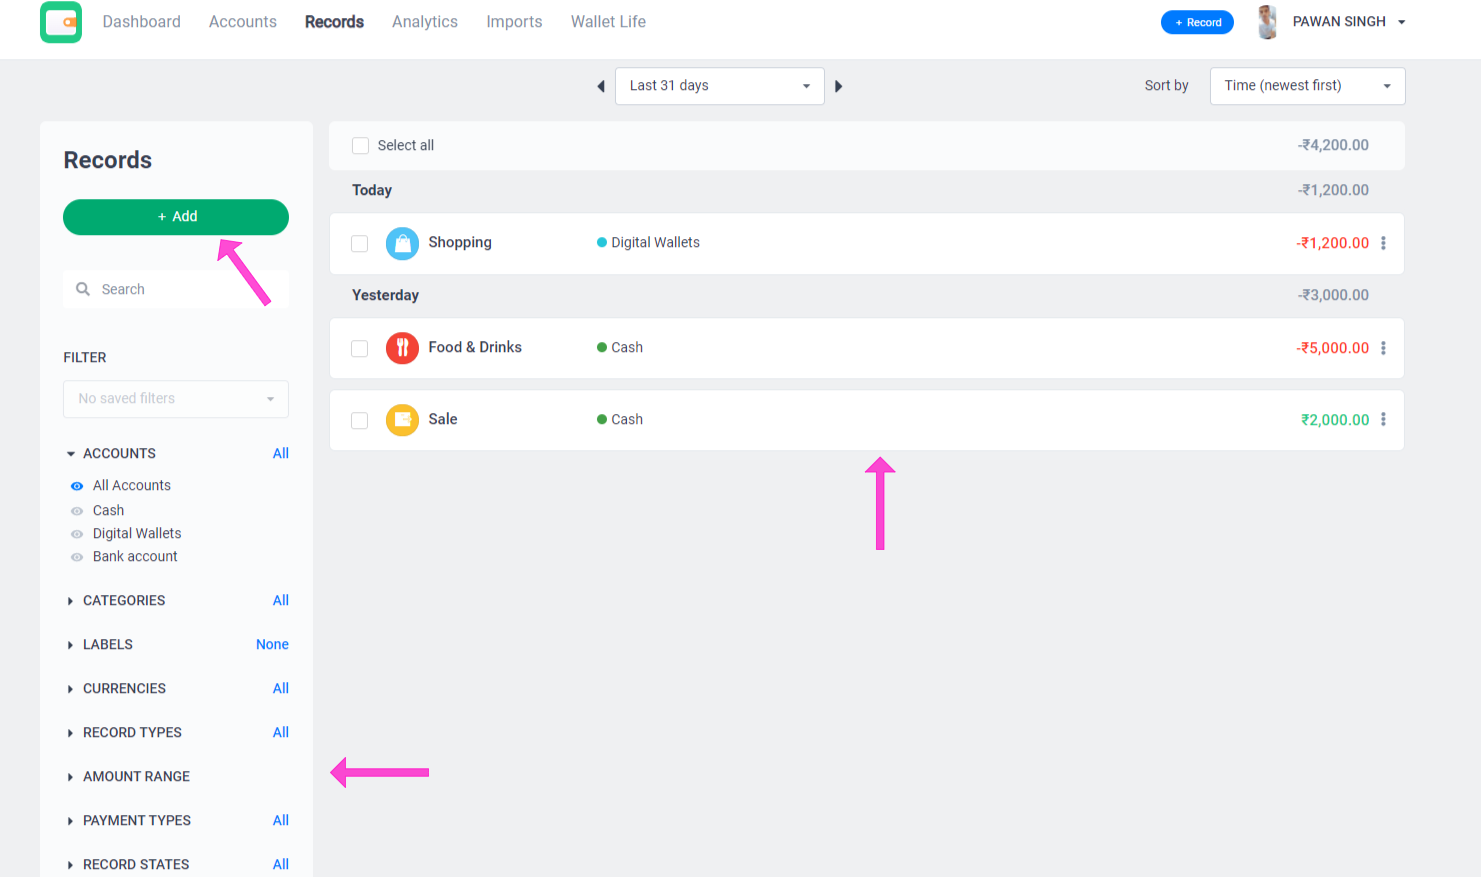
Task: Click the Sale row Cash green dot
Action: pyautogui.click(x=602, y=420)
